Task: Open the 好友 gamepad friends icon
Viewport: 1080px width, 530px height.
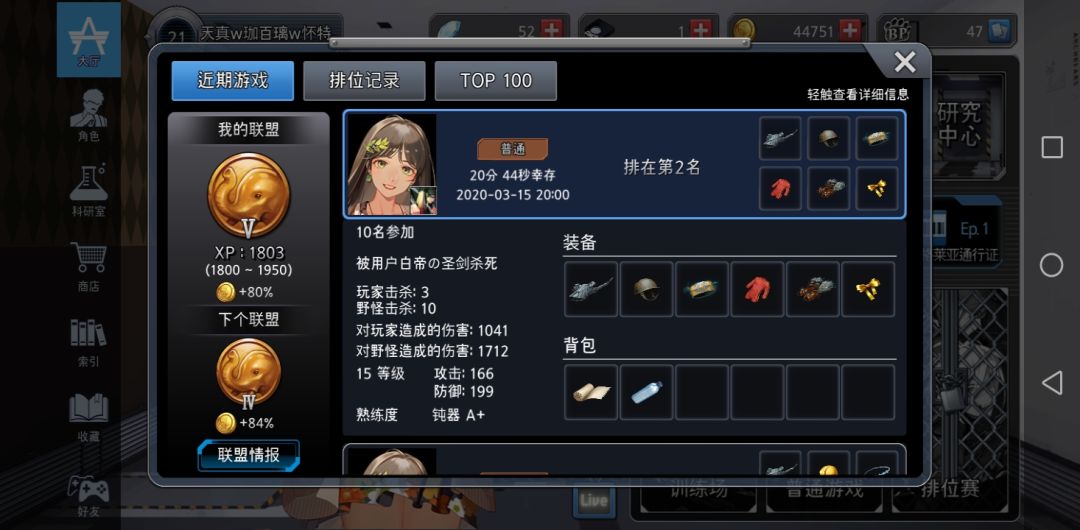Action: (89, 496)
